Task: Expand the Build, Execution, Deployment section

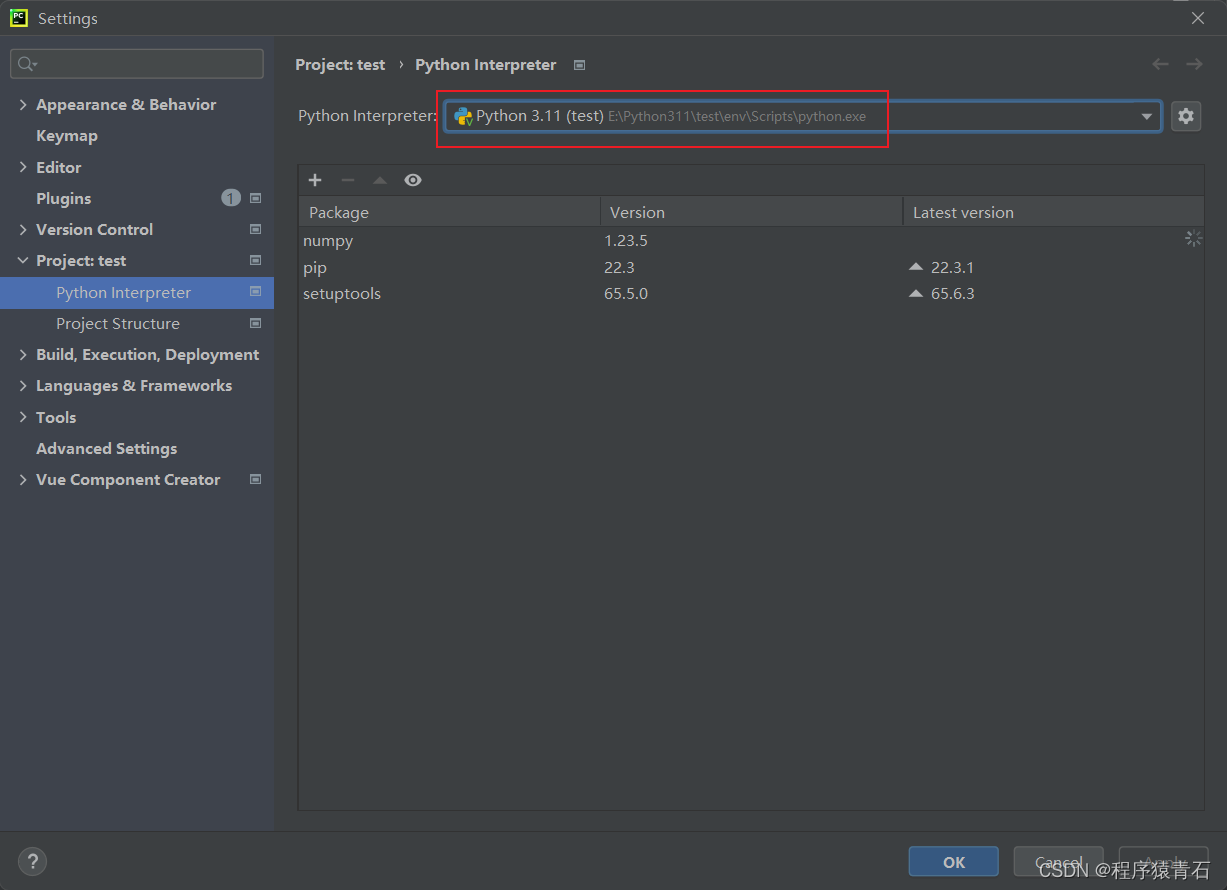Action: 23,355
